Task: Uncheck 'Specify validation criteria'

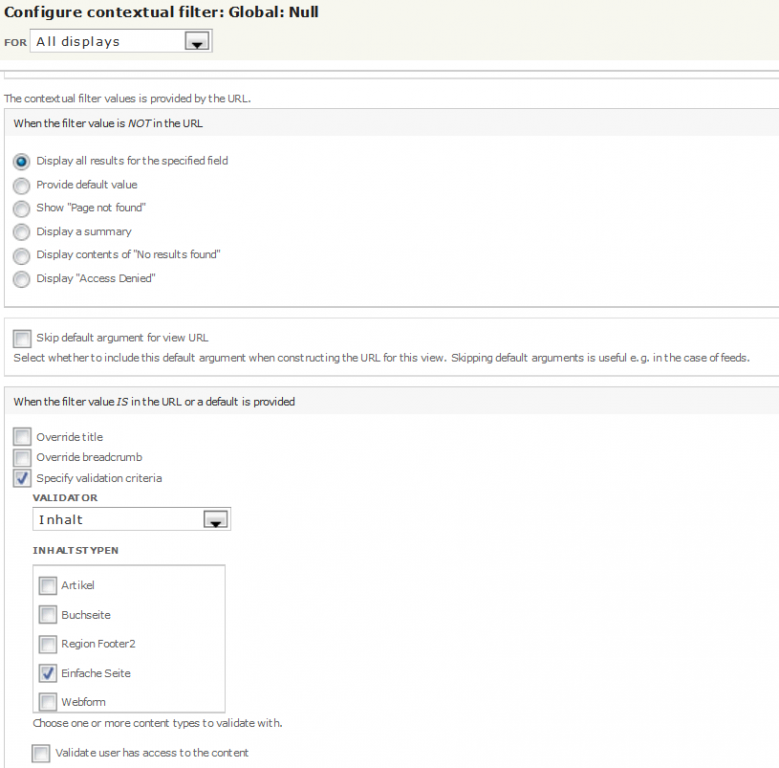Action: [x=22, y=478]
